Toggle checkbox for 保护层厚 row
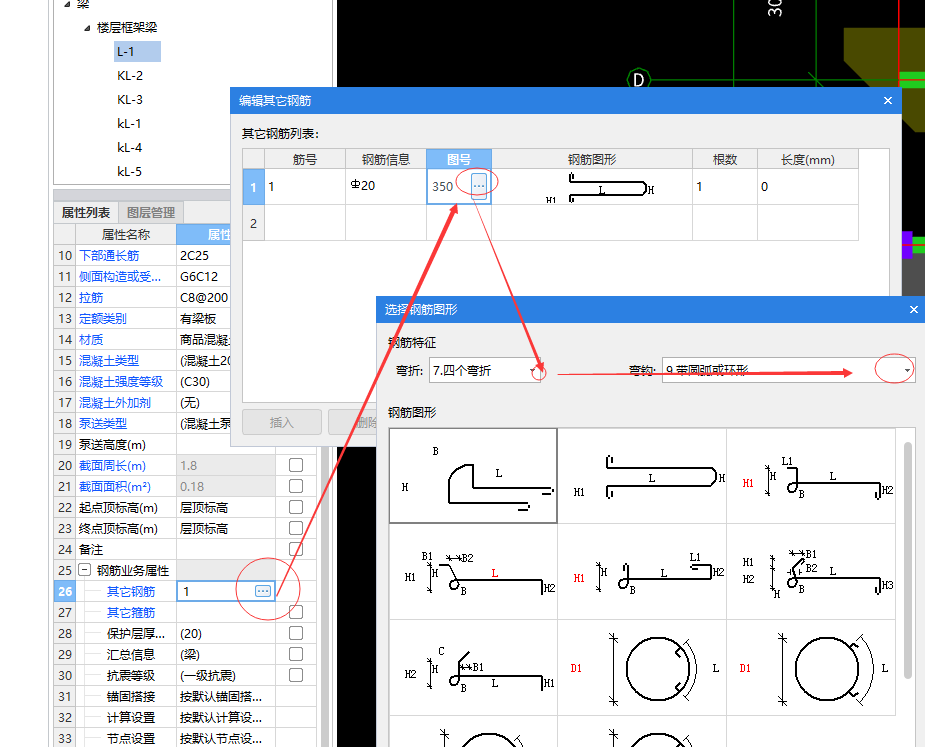The width and height of the screenshot is (925, 747). tap(296, 633)
